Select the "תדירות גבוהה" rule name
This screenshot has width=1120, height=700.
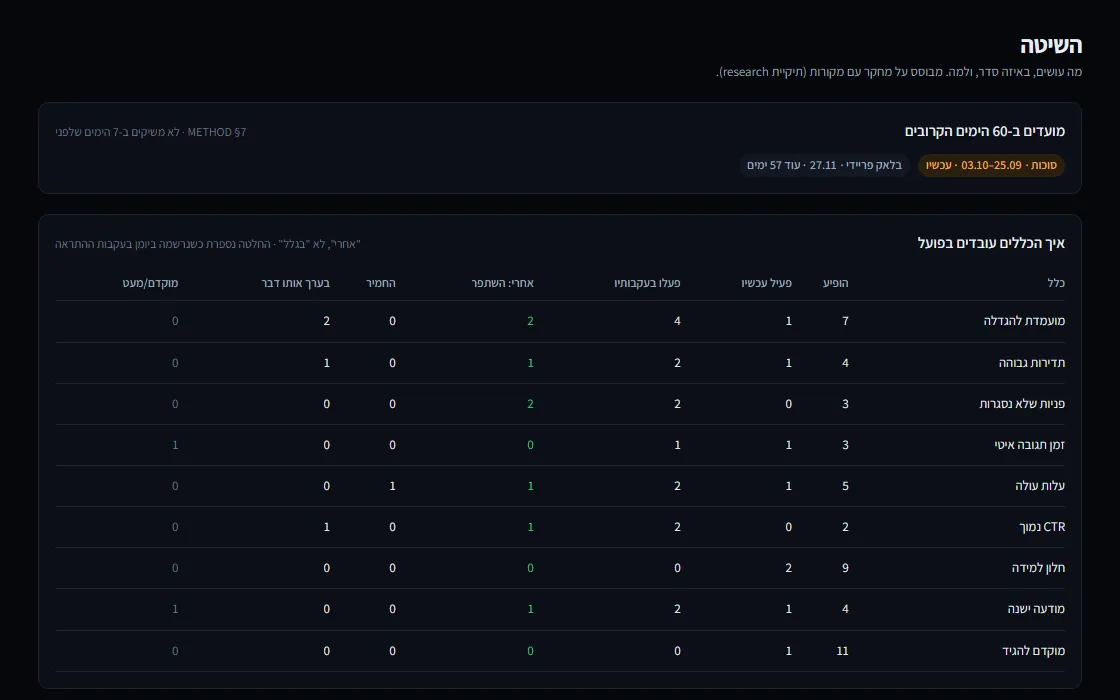pos(1031,363)
